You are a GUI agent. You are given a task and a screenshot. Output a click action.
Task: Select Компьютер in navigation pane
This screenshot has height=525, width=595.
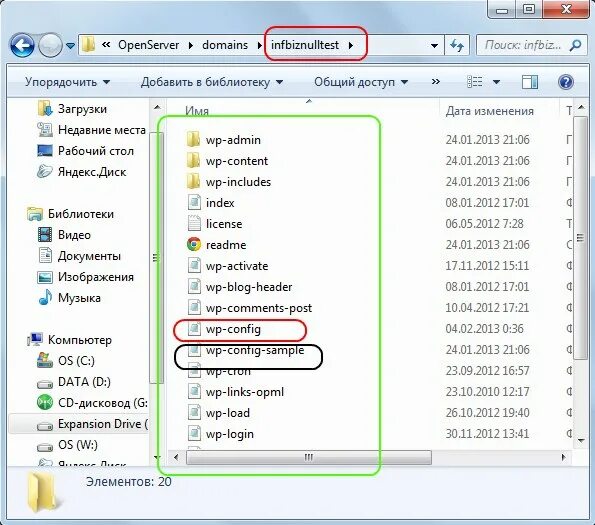click(x=80, y=340)
